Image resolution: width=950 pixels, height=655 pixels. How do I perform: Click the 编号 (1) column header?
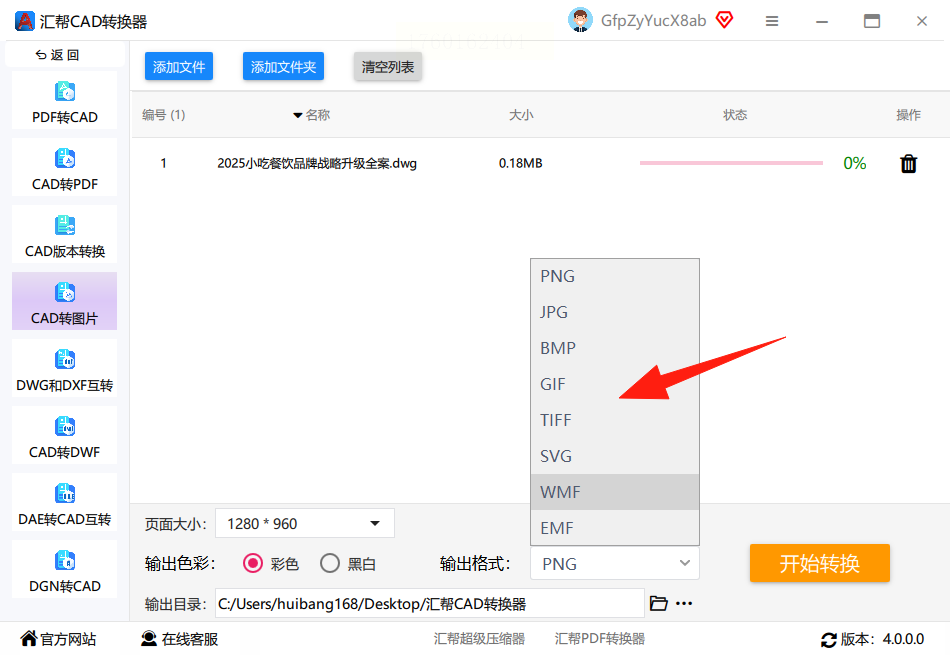click(x=164, y=115)
